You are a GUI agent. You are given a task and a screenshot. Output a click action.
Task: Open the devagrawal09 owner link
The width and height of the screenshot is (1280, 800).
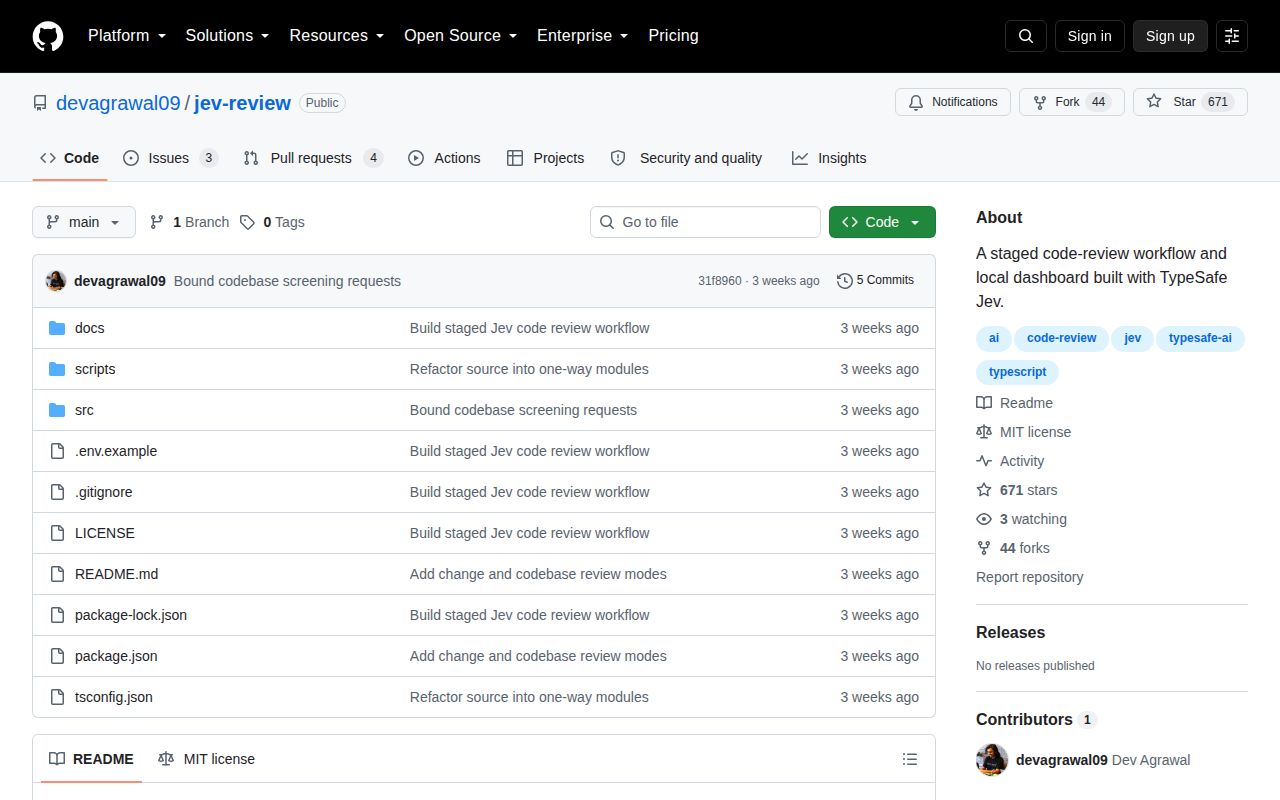pyautogui.click(x=118, y=103)
